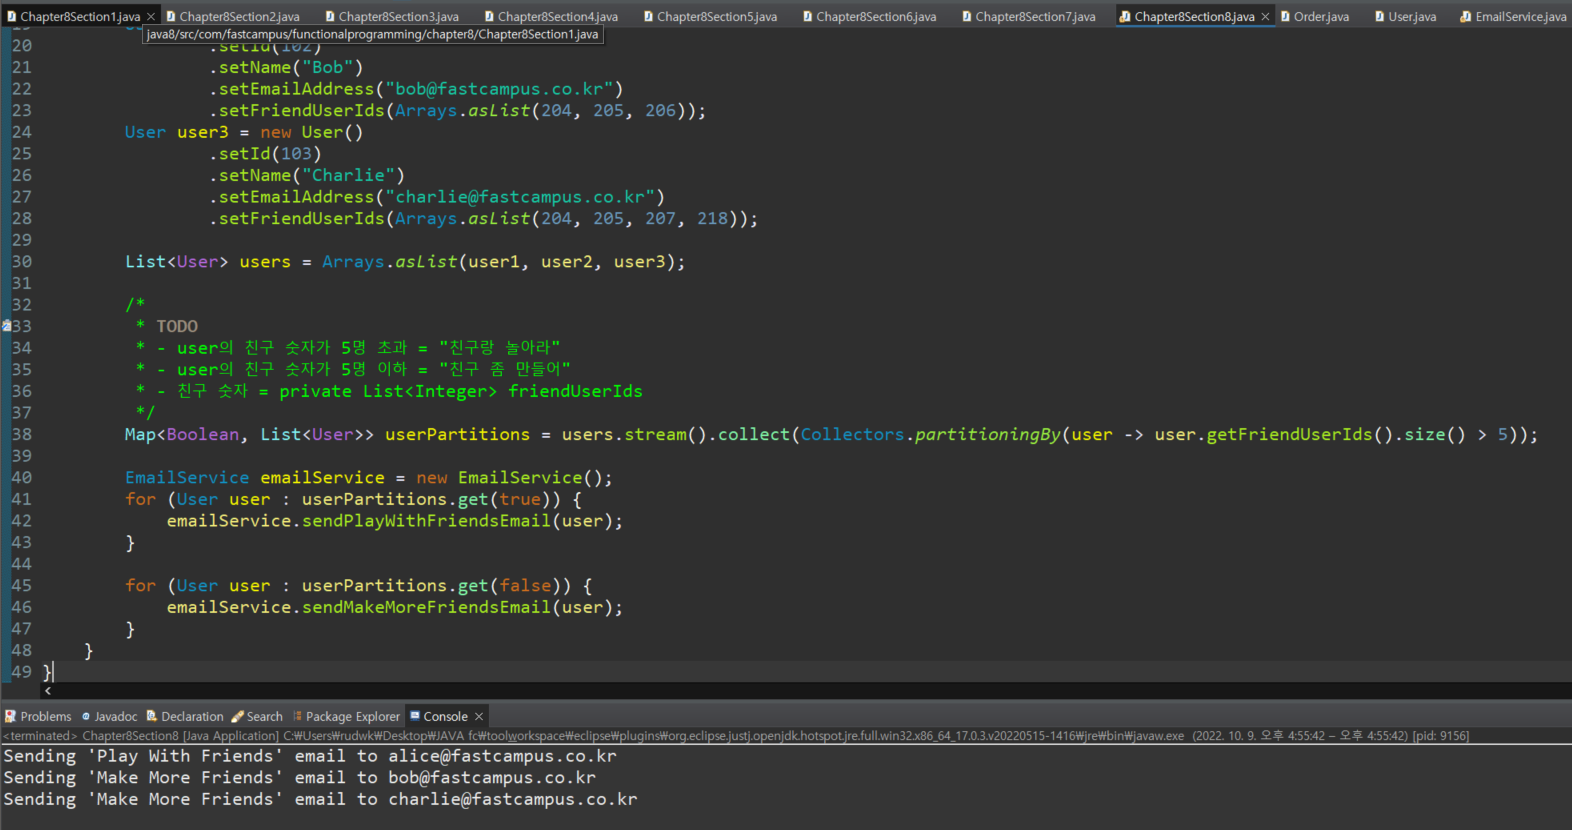The height and width of the screenshot is (830, 1572).
Task: Click Java file icon of Chapter8Section5.java tab
Action: click(x=648, y=16)
